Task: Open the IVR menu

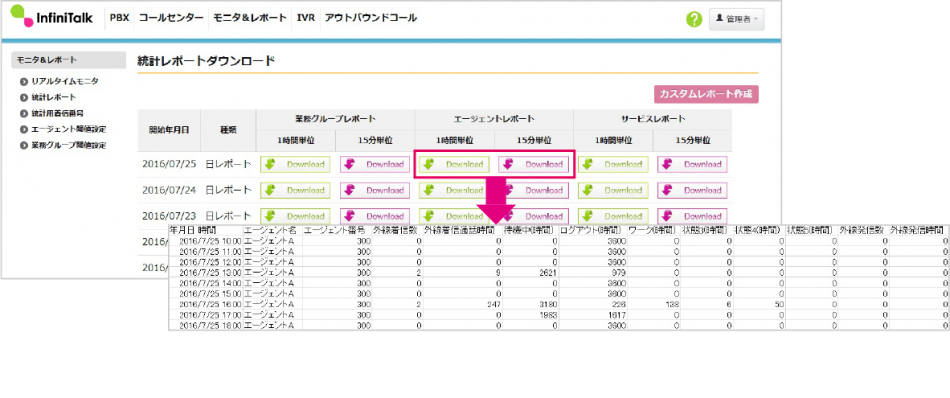Action: click(x=305, y=18)
